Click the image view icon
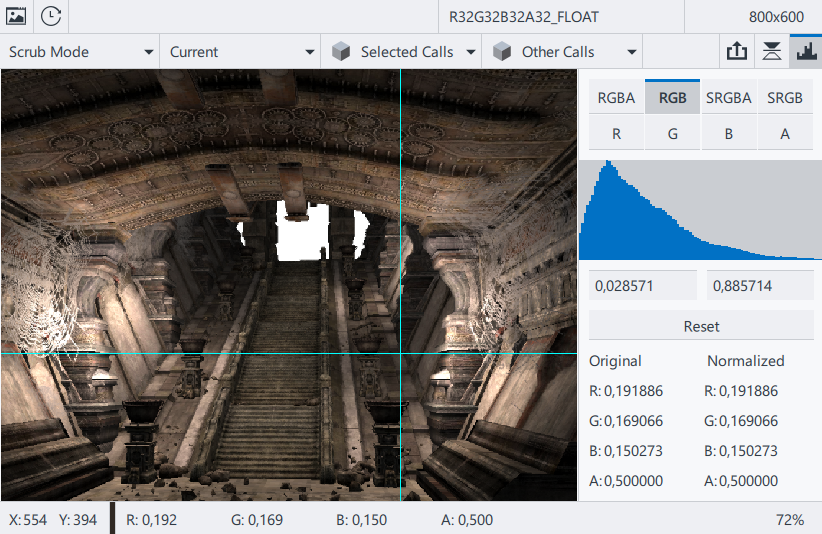 click(16, 16)
